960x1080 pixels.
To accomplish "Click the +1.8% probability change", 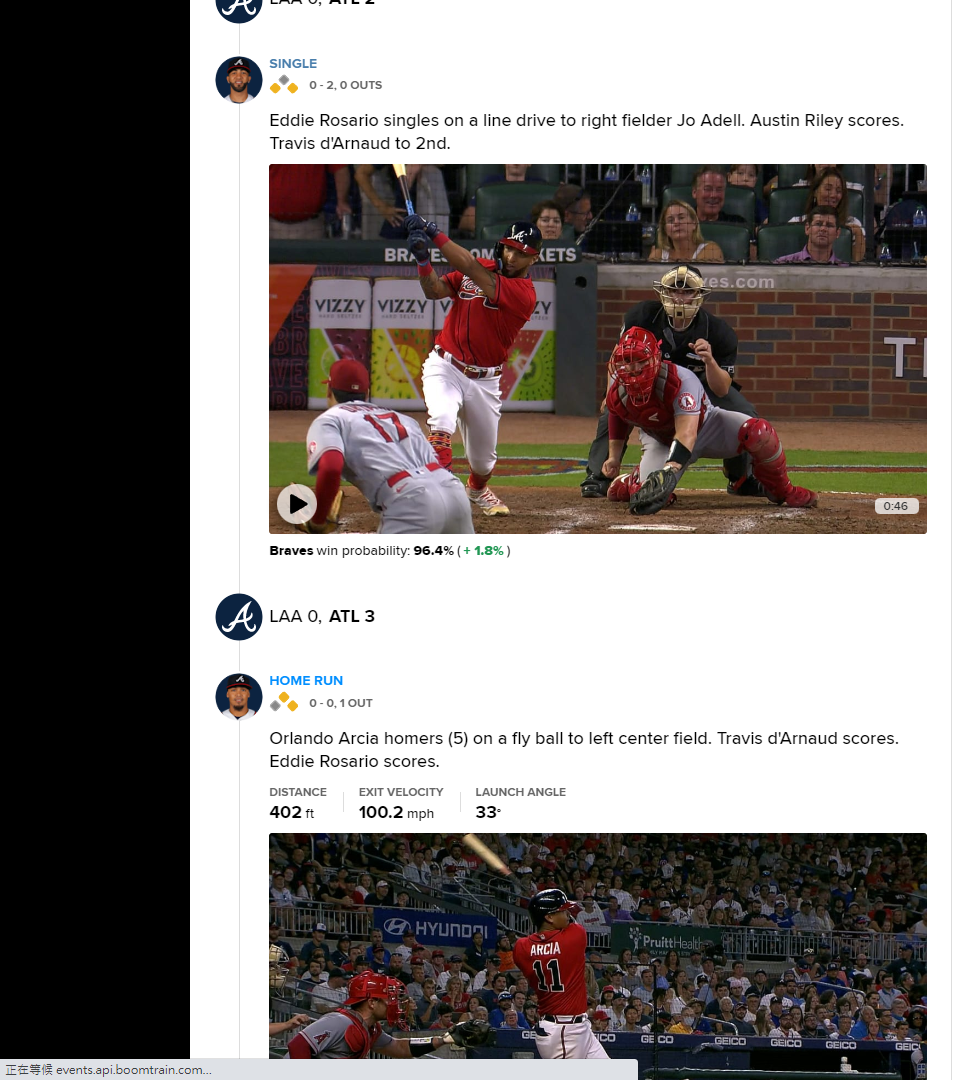I will tap(483, 551).
